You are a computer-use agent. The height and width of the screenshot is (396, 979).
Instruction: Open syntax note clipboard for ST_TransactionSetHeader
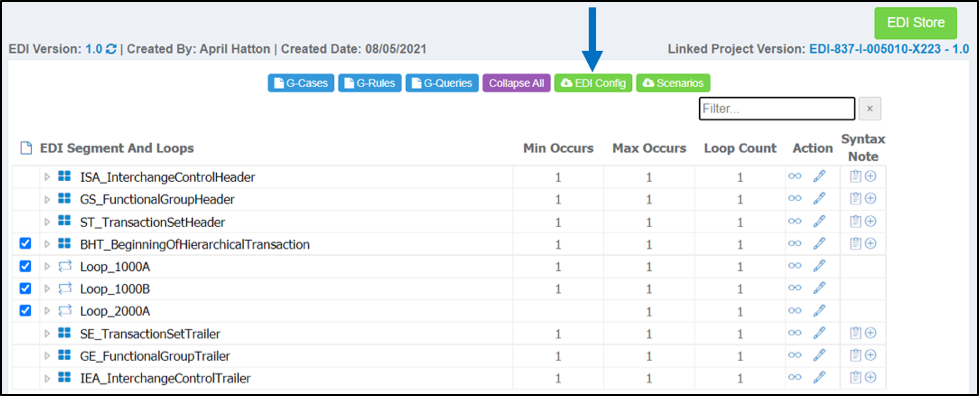[855, 221]
